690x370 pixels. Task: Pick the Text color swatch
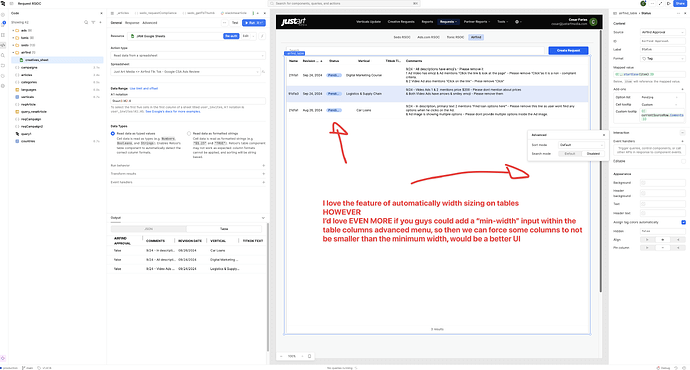[643, 204]
